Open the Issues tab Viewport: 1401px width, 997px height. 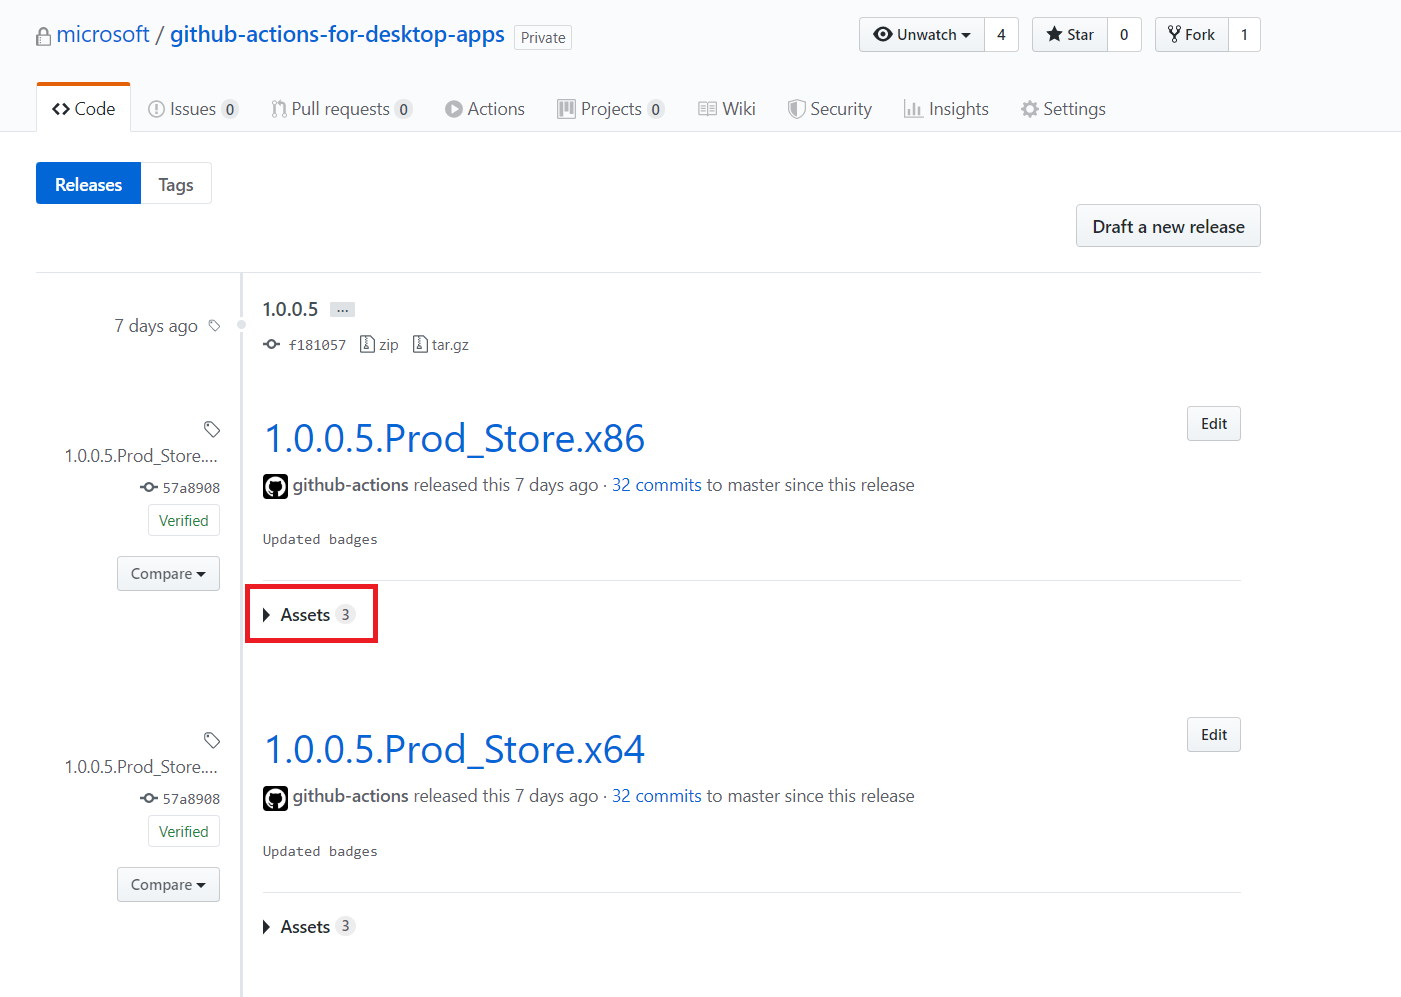point(193,109)
